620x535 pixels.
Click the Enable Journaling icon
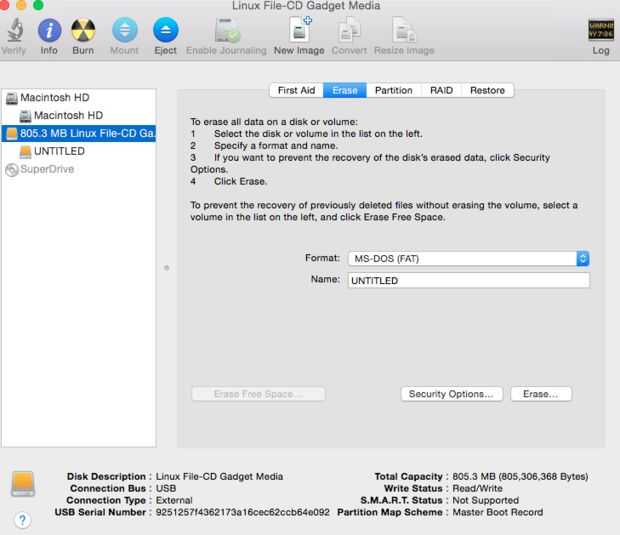click(227, 30)
